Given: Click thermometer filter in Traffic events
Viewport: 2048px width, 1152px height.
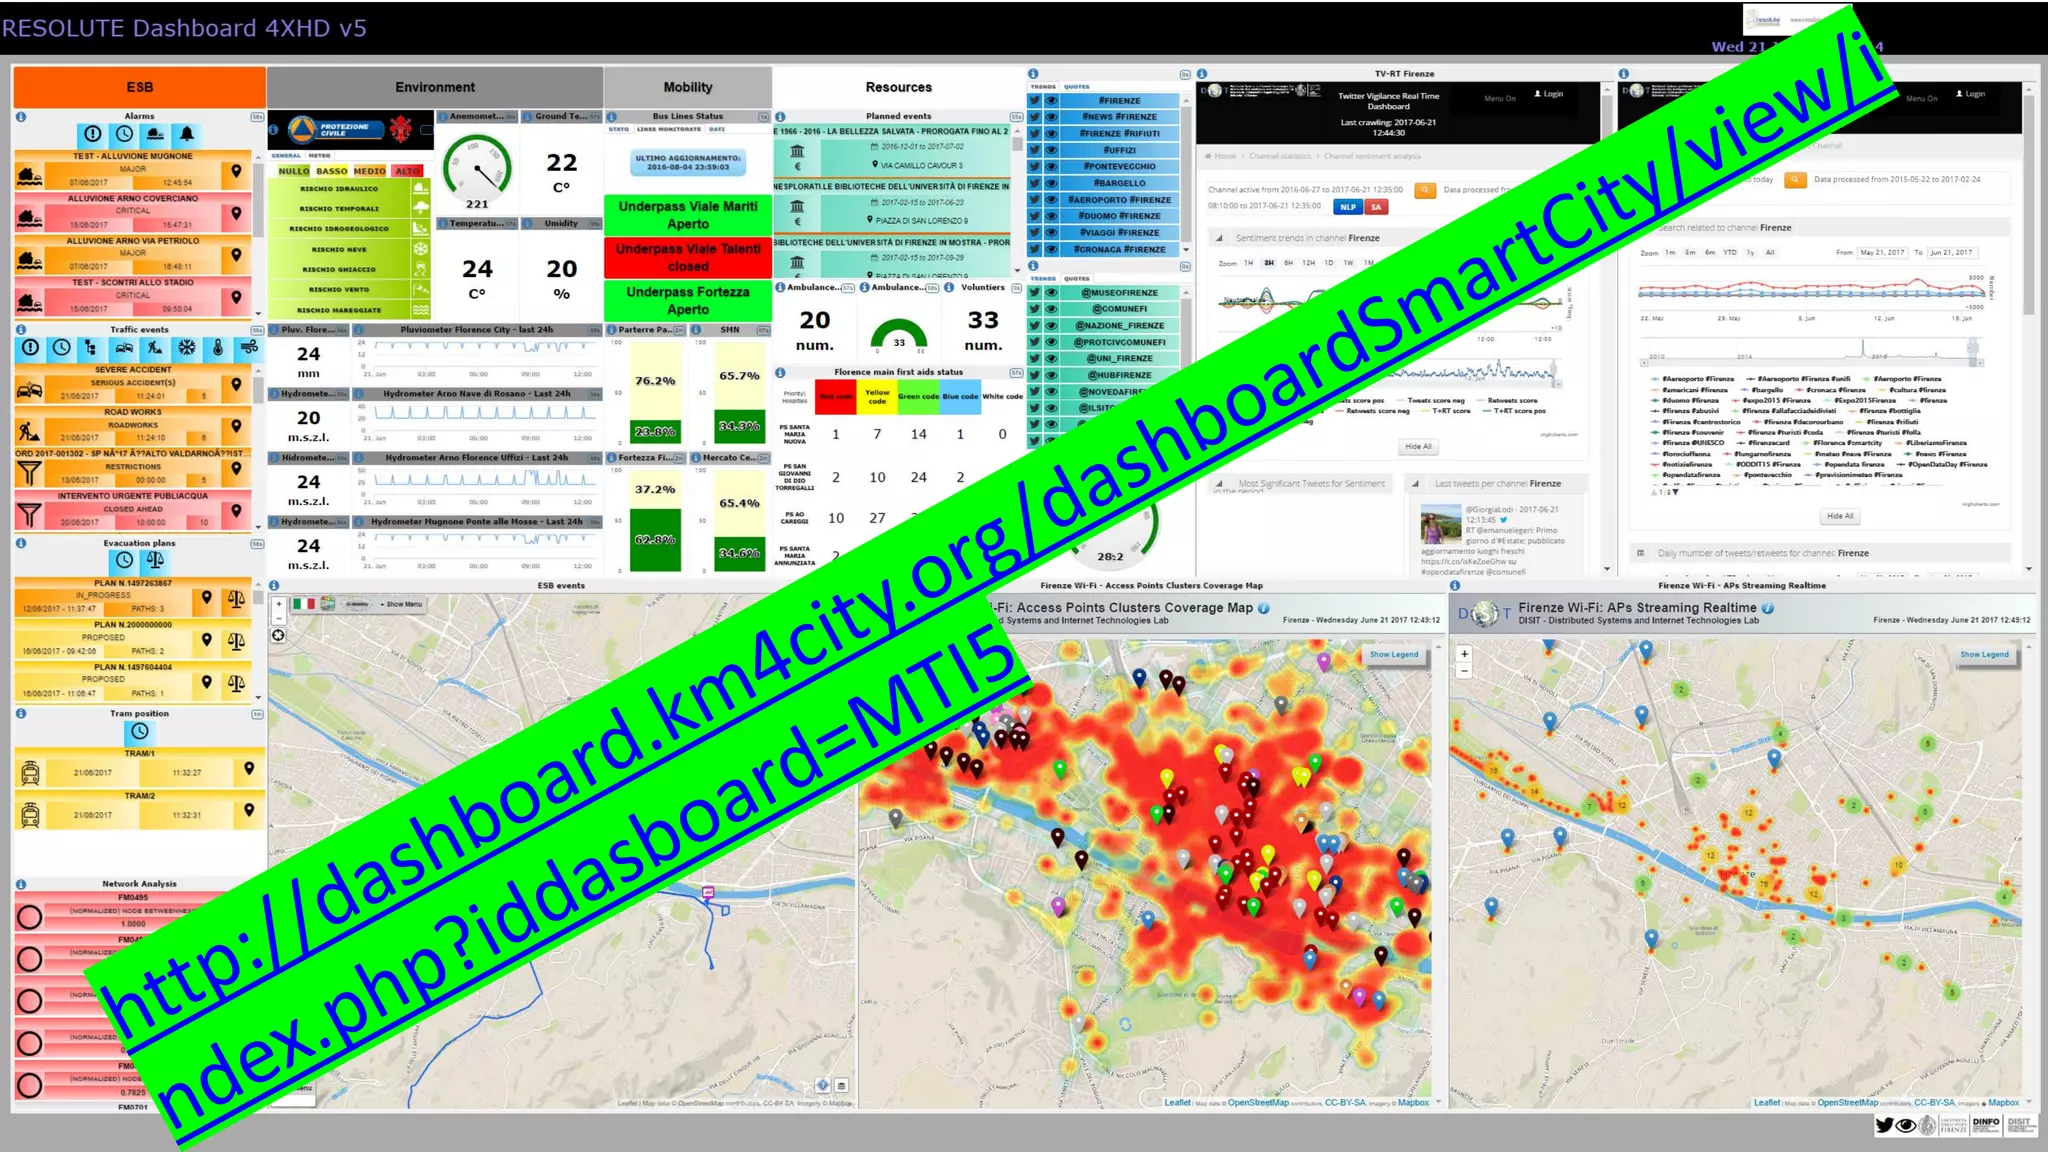Looking at the screenshot, I should pos(217,348).
